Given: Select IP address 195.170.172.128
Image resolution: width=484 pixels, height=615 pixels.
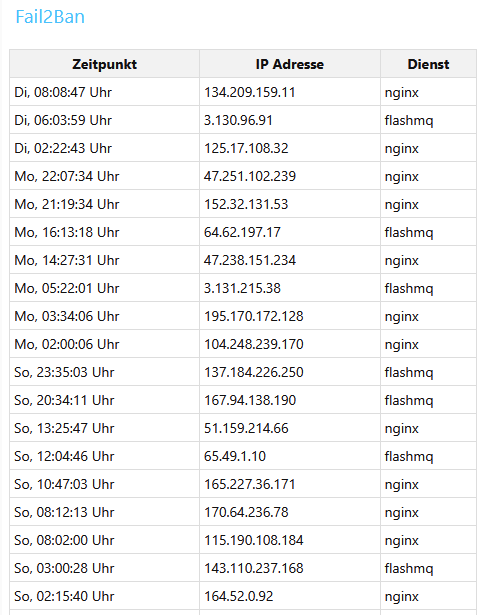Looking at the screenshot, I should tap(253, 316).
